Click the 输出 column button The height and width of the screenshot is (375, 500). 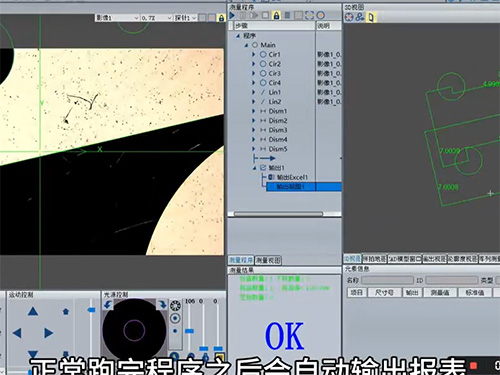pyautogui.click(x=412, y=292)
